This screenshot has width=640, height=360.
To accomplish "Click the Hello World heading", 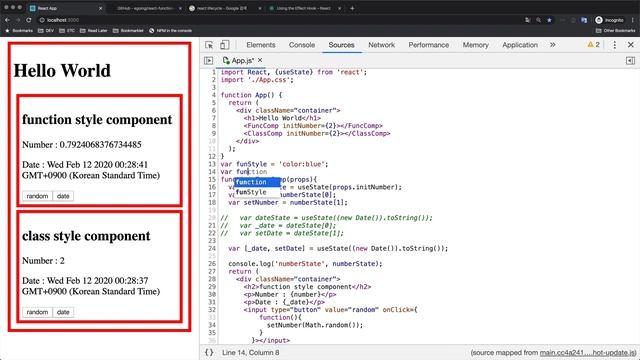I will point(62,70).
